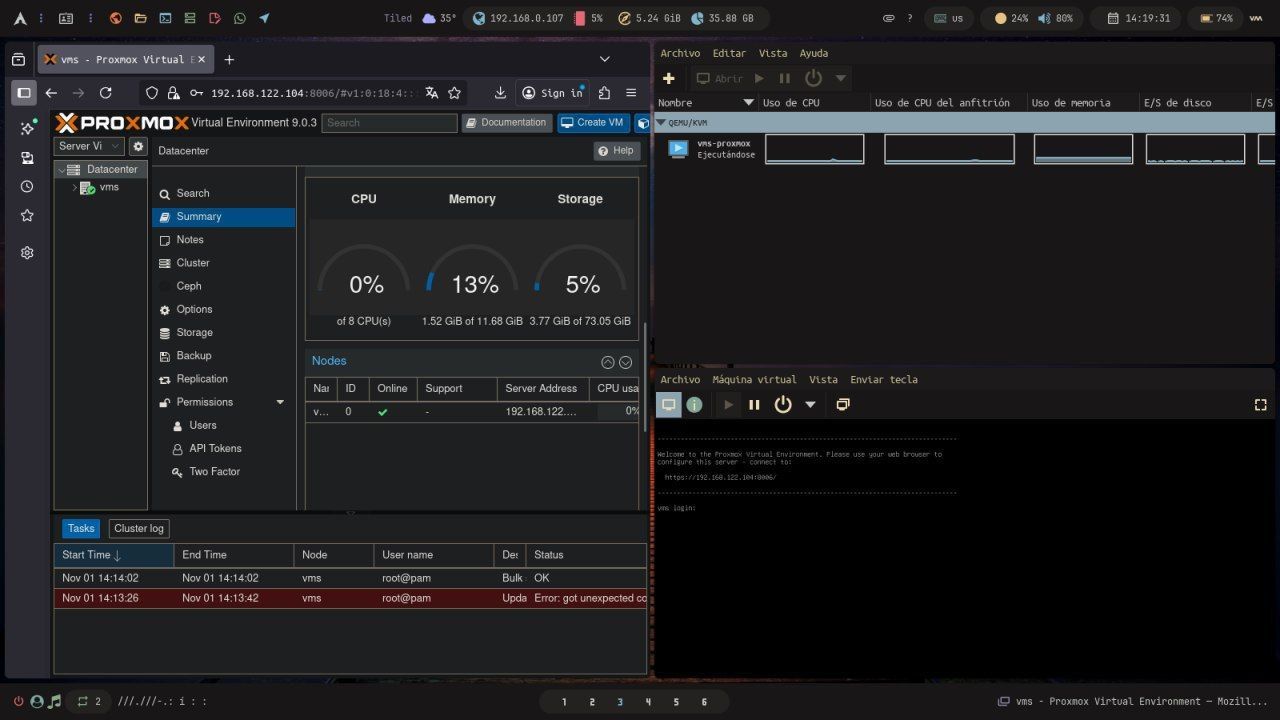Open a new browser tab
This screenshot has height=720, width=1280.
coord(229,60)
